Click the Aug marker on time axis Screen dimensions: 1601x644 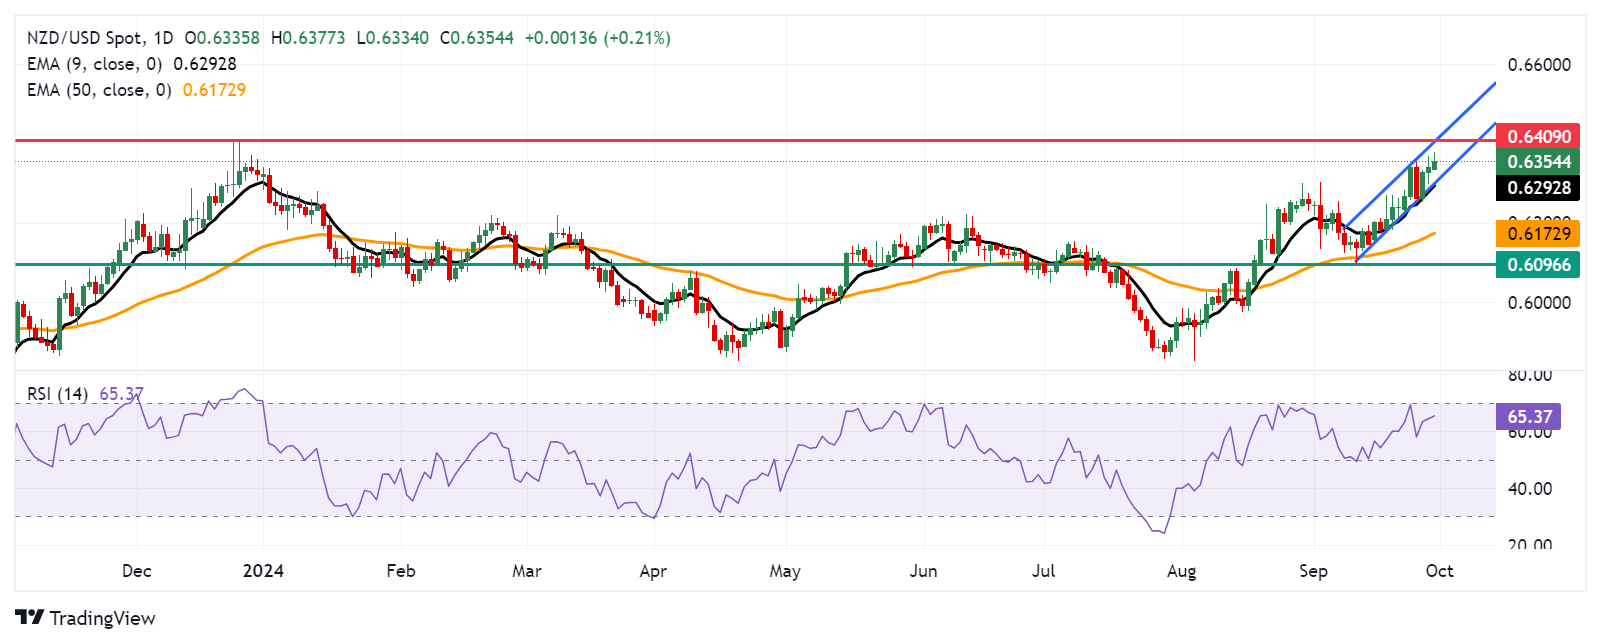point(1182,571)
